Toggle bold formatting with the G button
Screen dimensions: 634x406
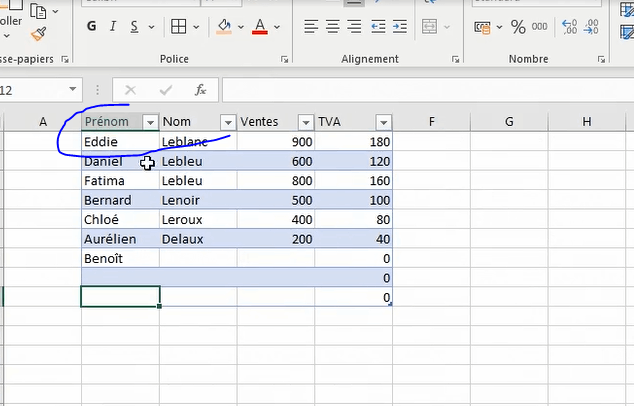(x=92, y=27)
